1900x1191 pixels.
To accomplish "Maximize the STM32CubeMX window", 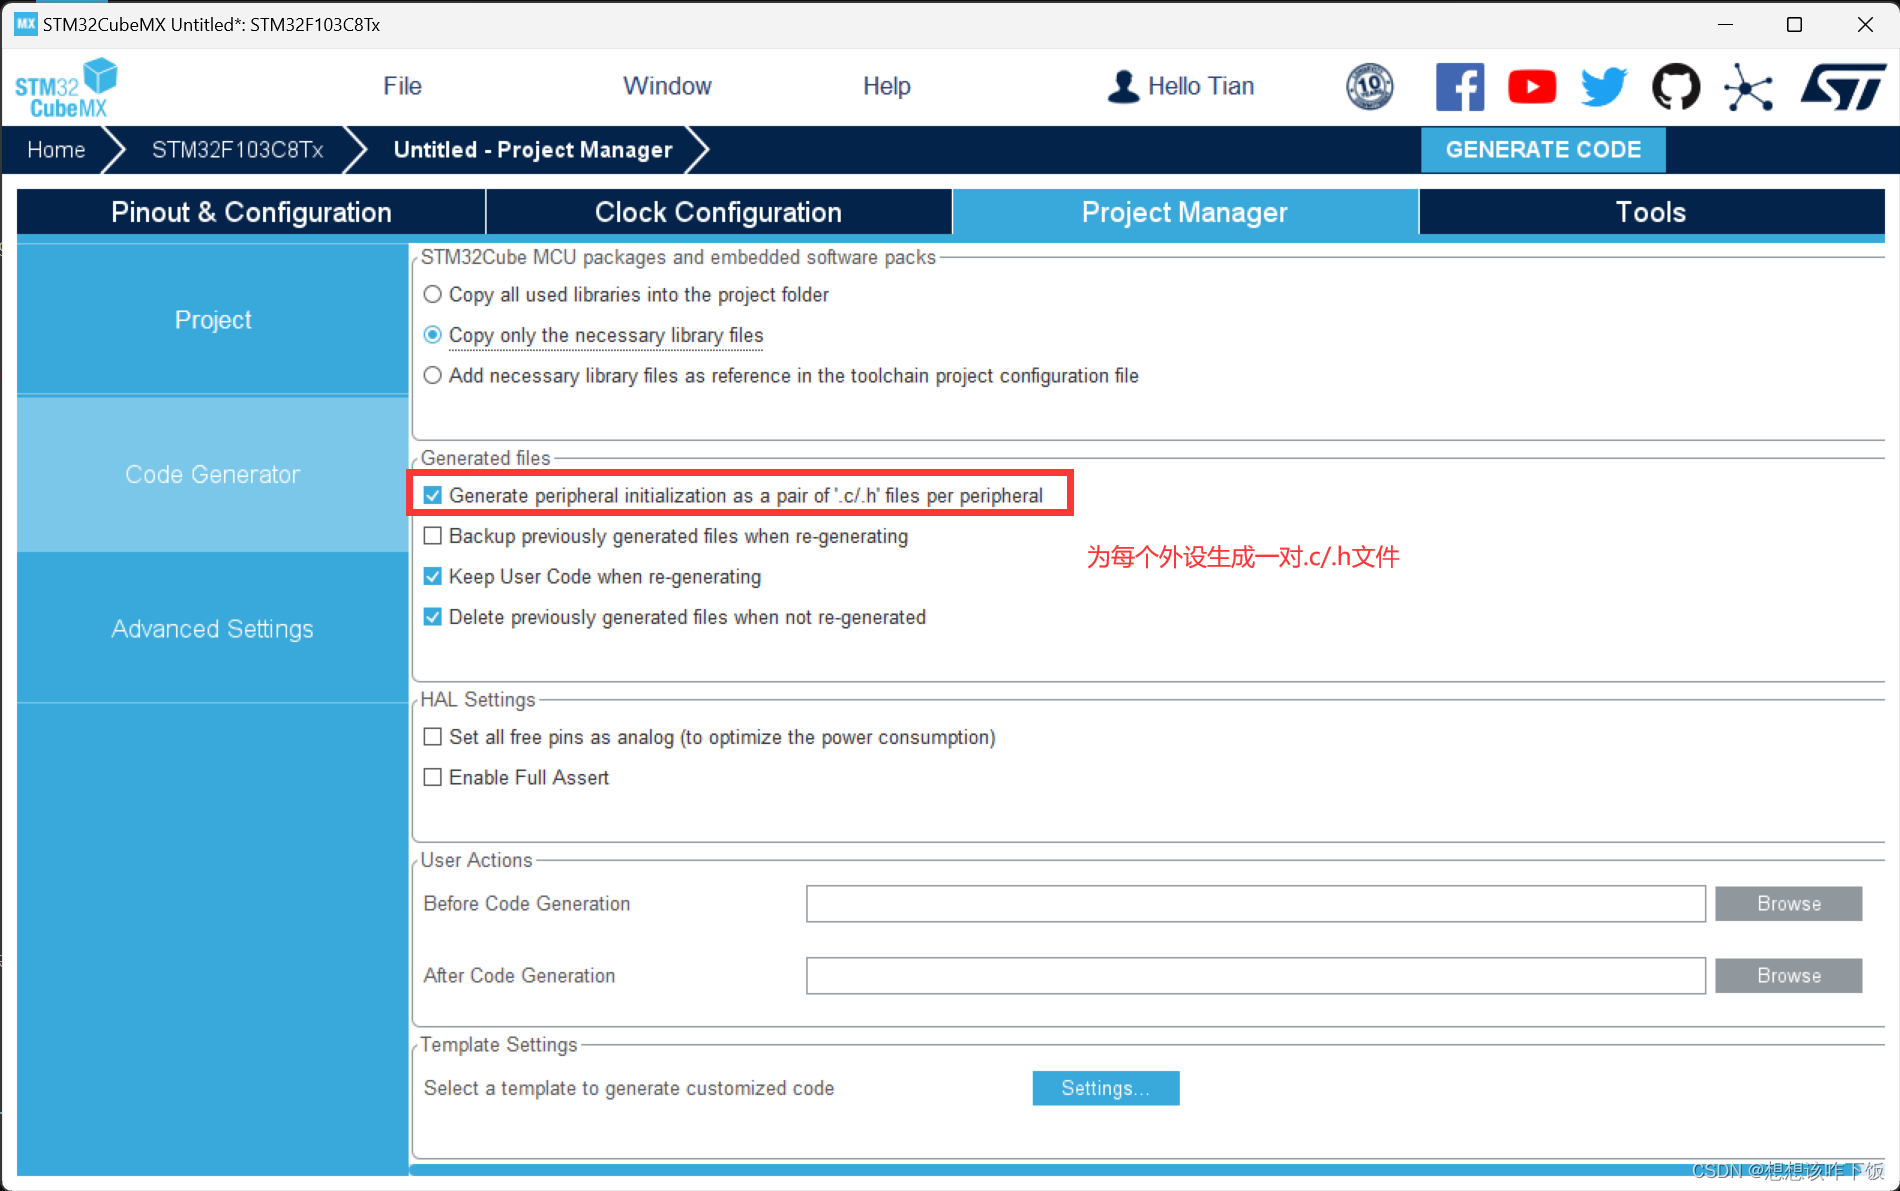I will click(1794, 24).
